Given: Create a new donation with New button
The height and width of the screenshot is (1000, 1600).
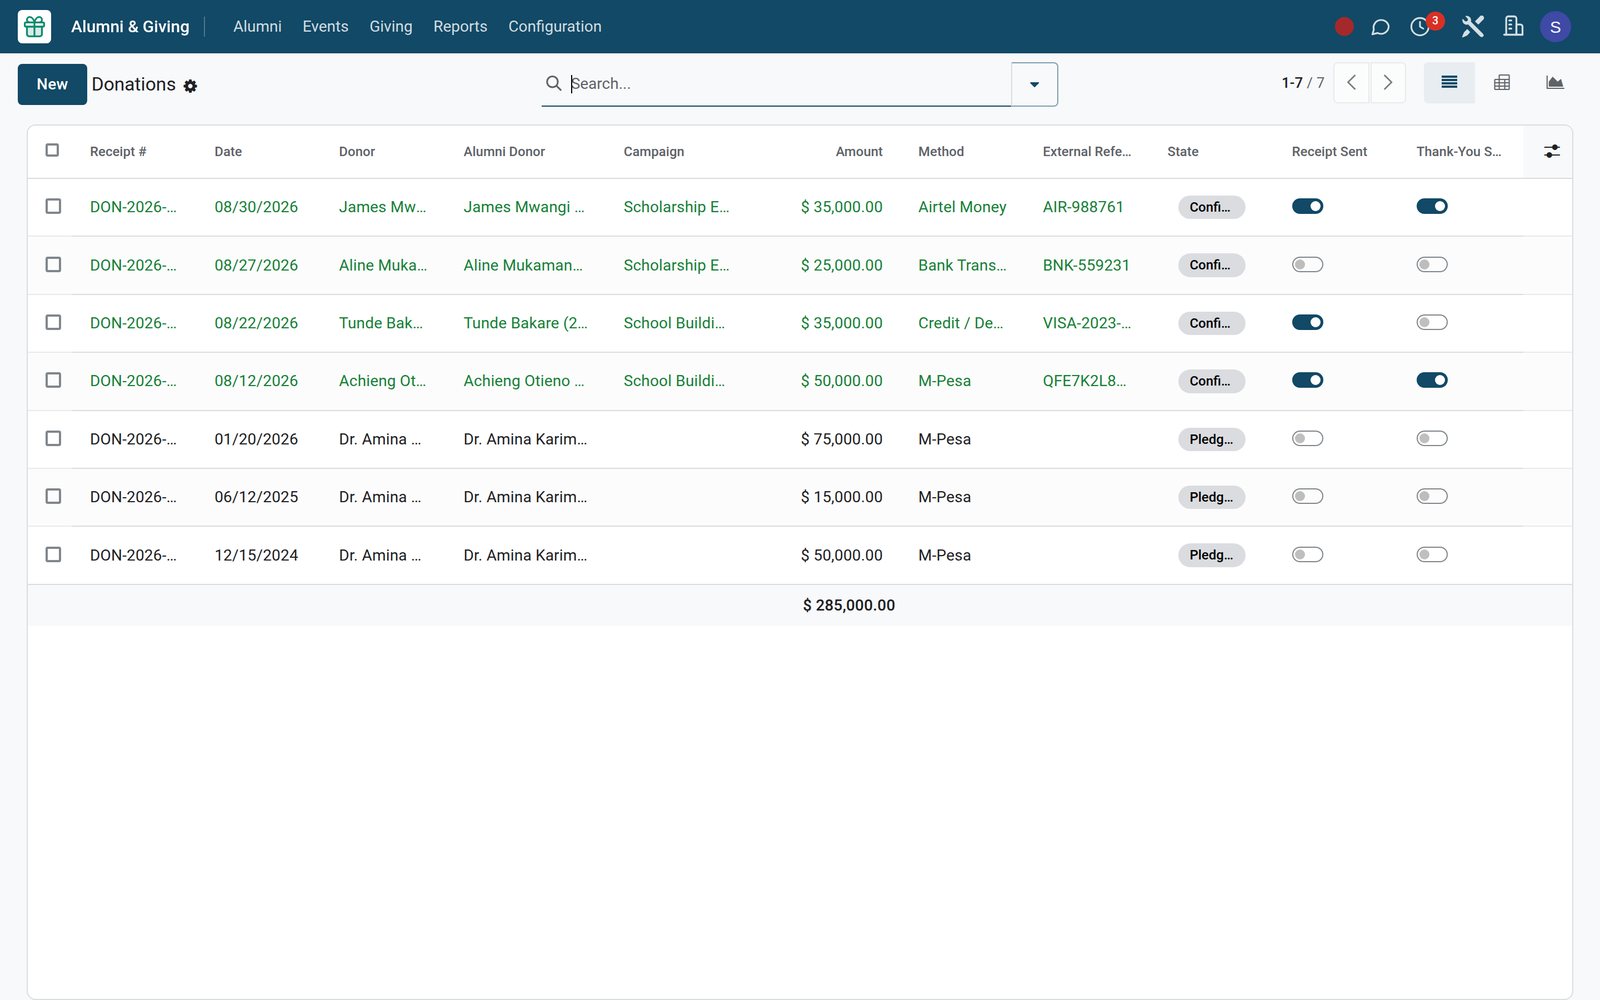Looking at the screenshot, I should [52, 84].
